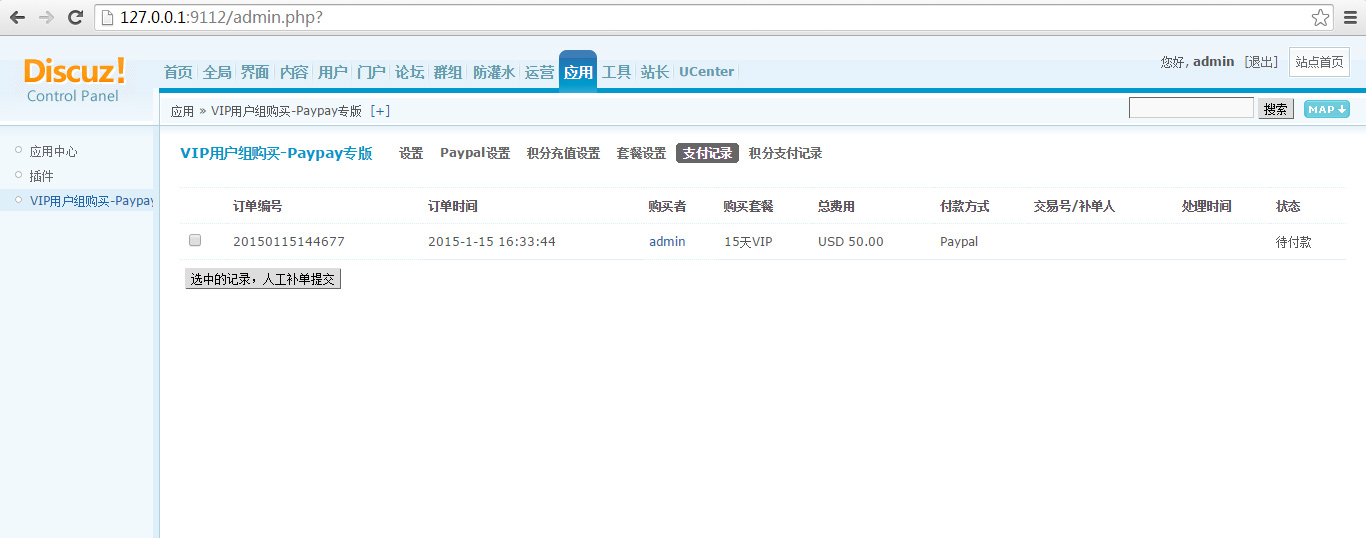
Task: Focus the admin search input box
Action: tap(1191, 108)
